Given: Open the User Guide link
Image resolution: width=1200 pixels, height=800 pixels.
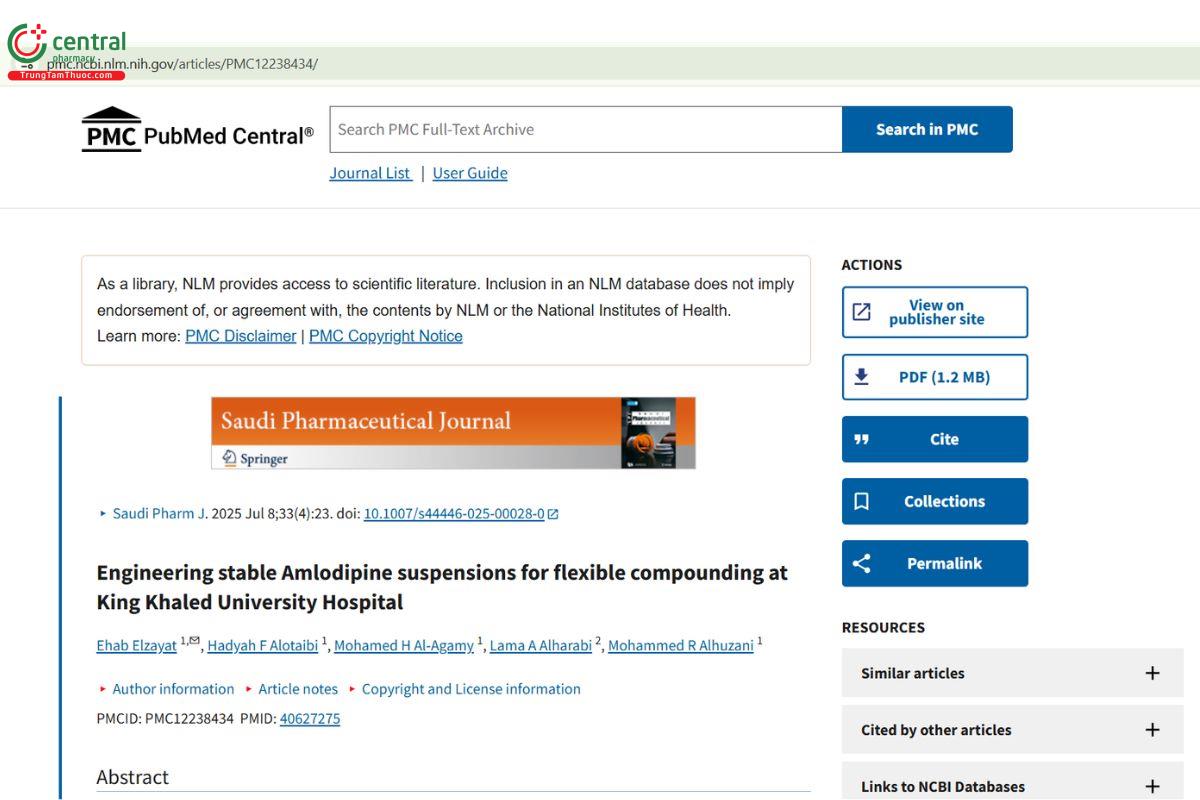Looking at the screenshot, I should 470,173.
